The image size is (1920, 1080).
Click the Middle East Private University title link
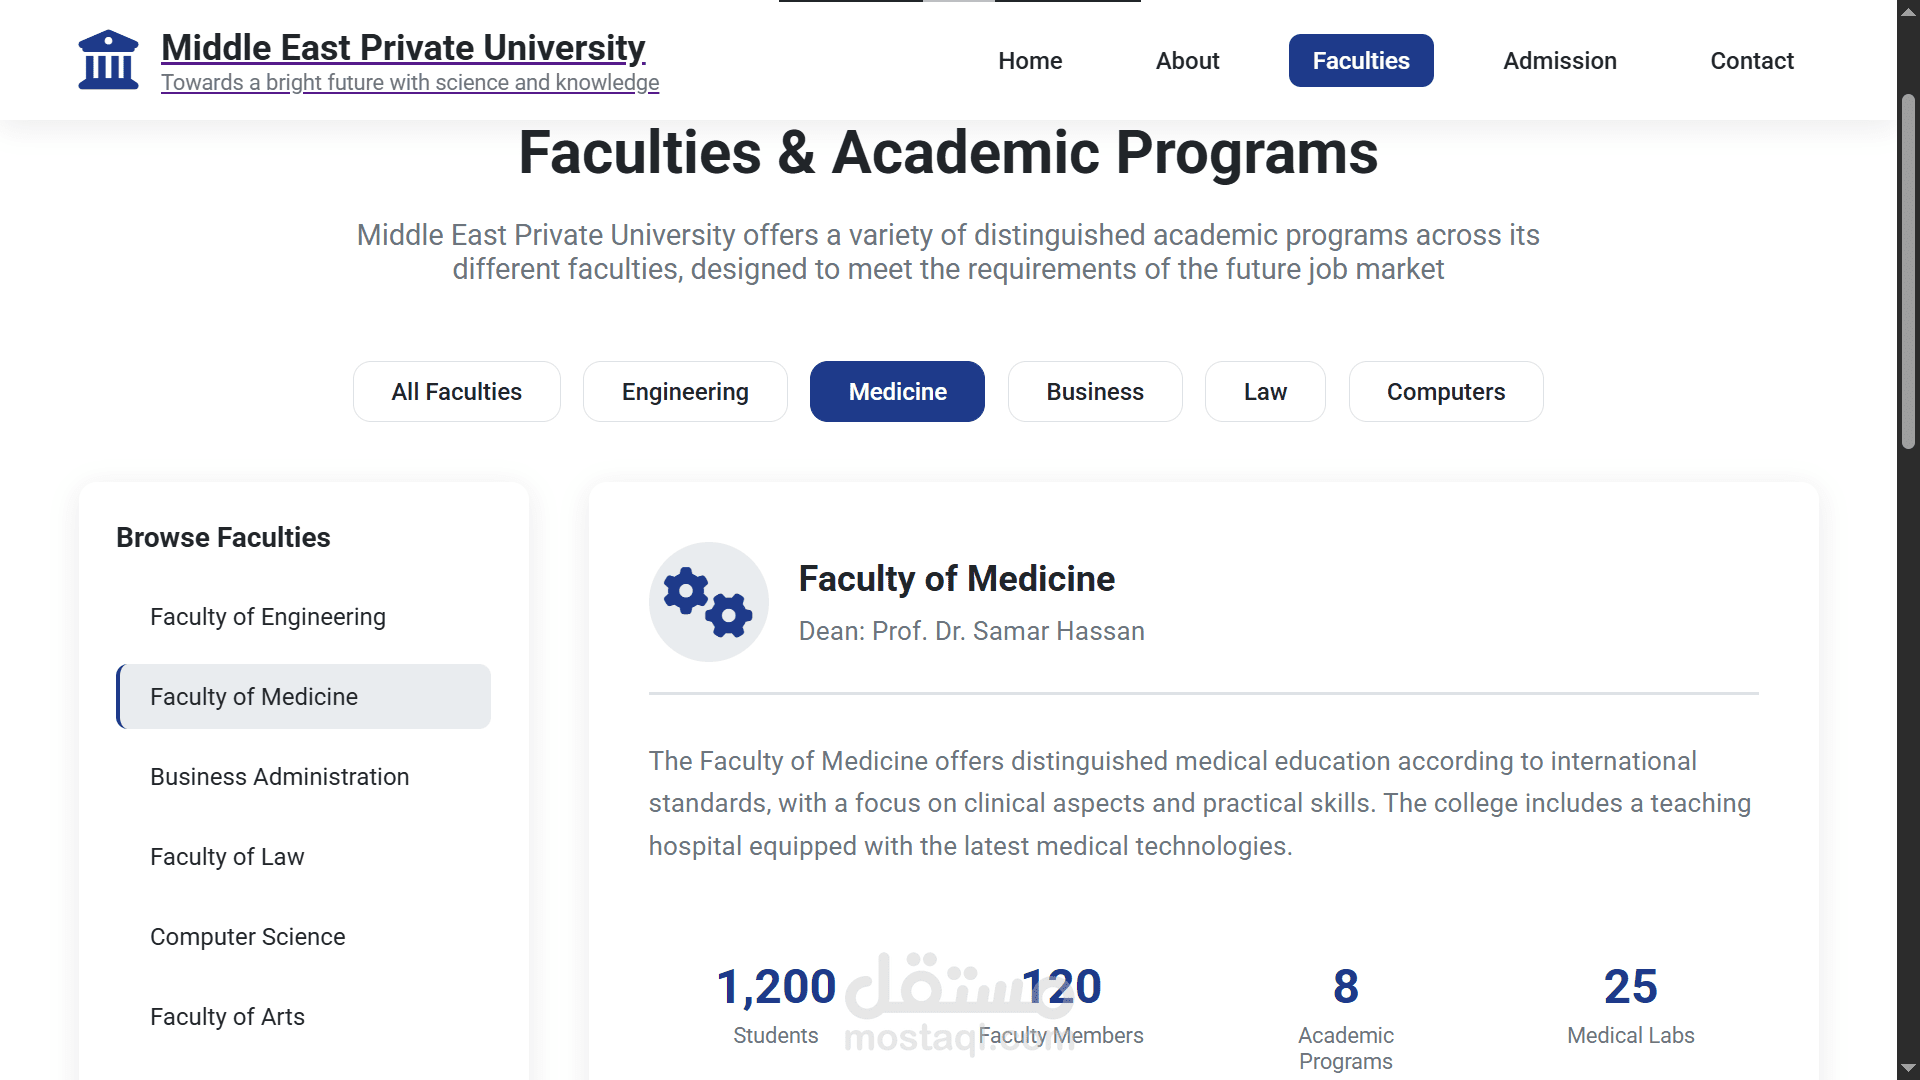click(x=403, y=47)
